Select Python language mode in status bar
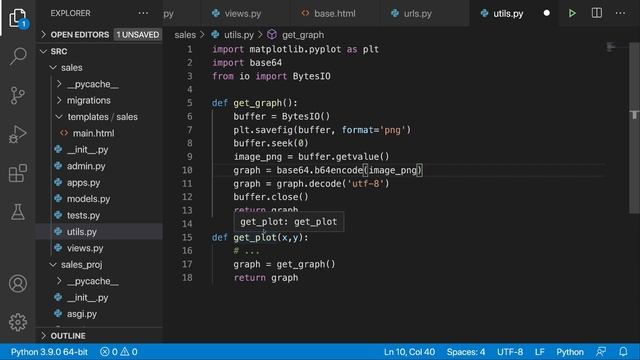 coord(570,352)
